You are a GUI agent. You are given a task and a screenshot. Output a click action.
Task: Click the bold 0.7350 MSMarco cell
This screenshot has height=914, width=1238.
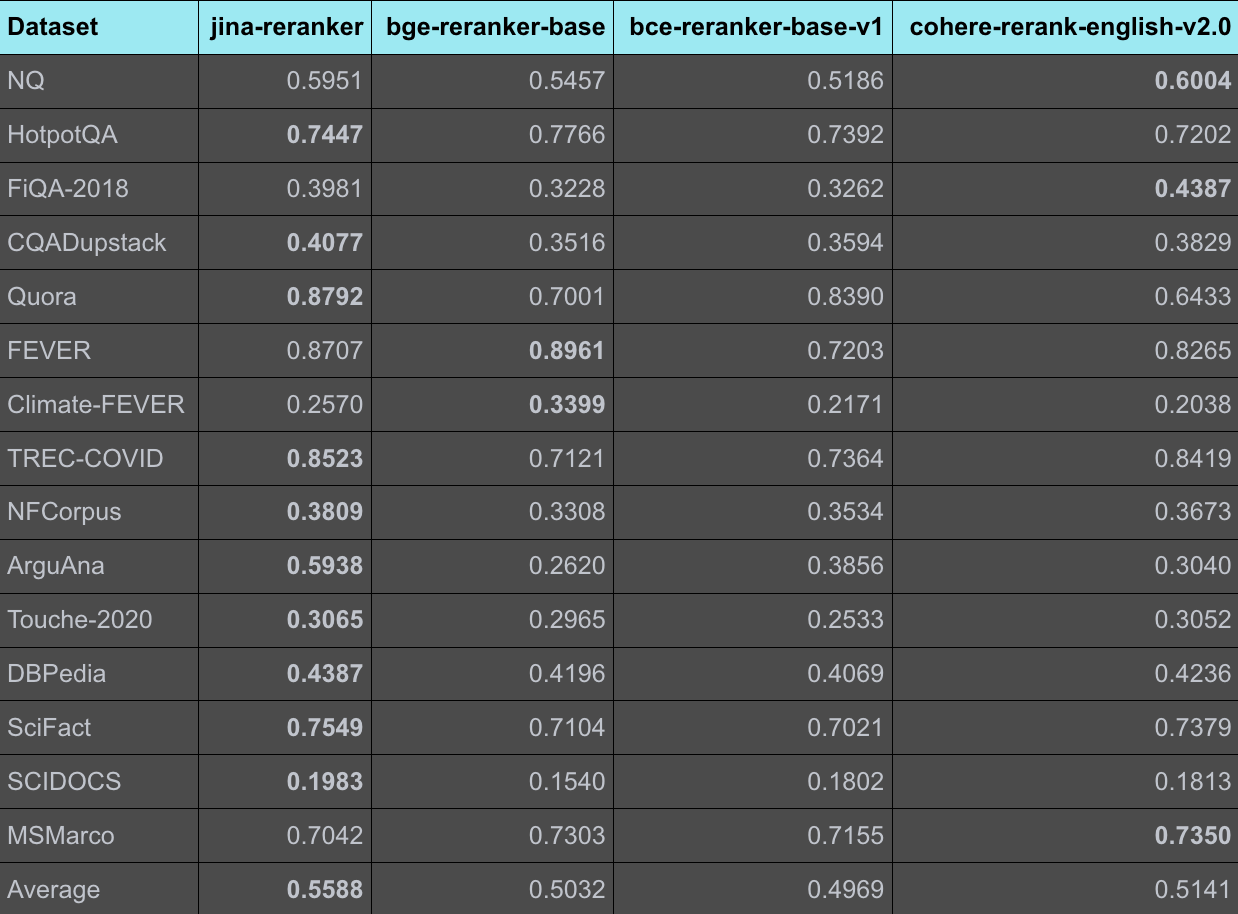coord(1193,836)
